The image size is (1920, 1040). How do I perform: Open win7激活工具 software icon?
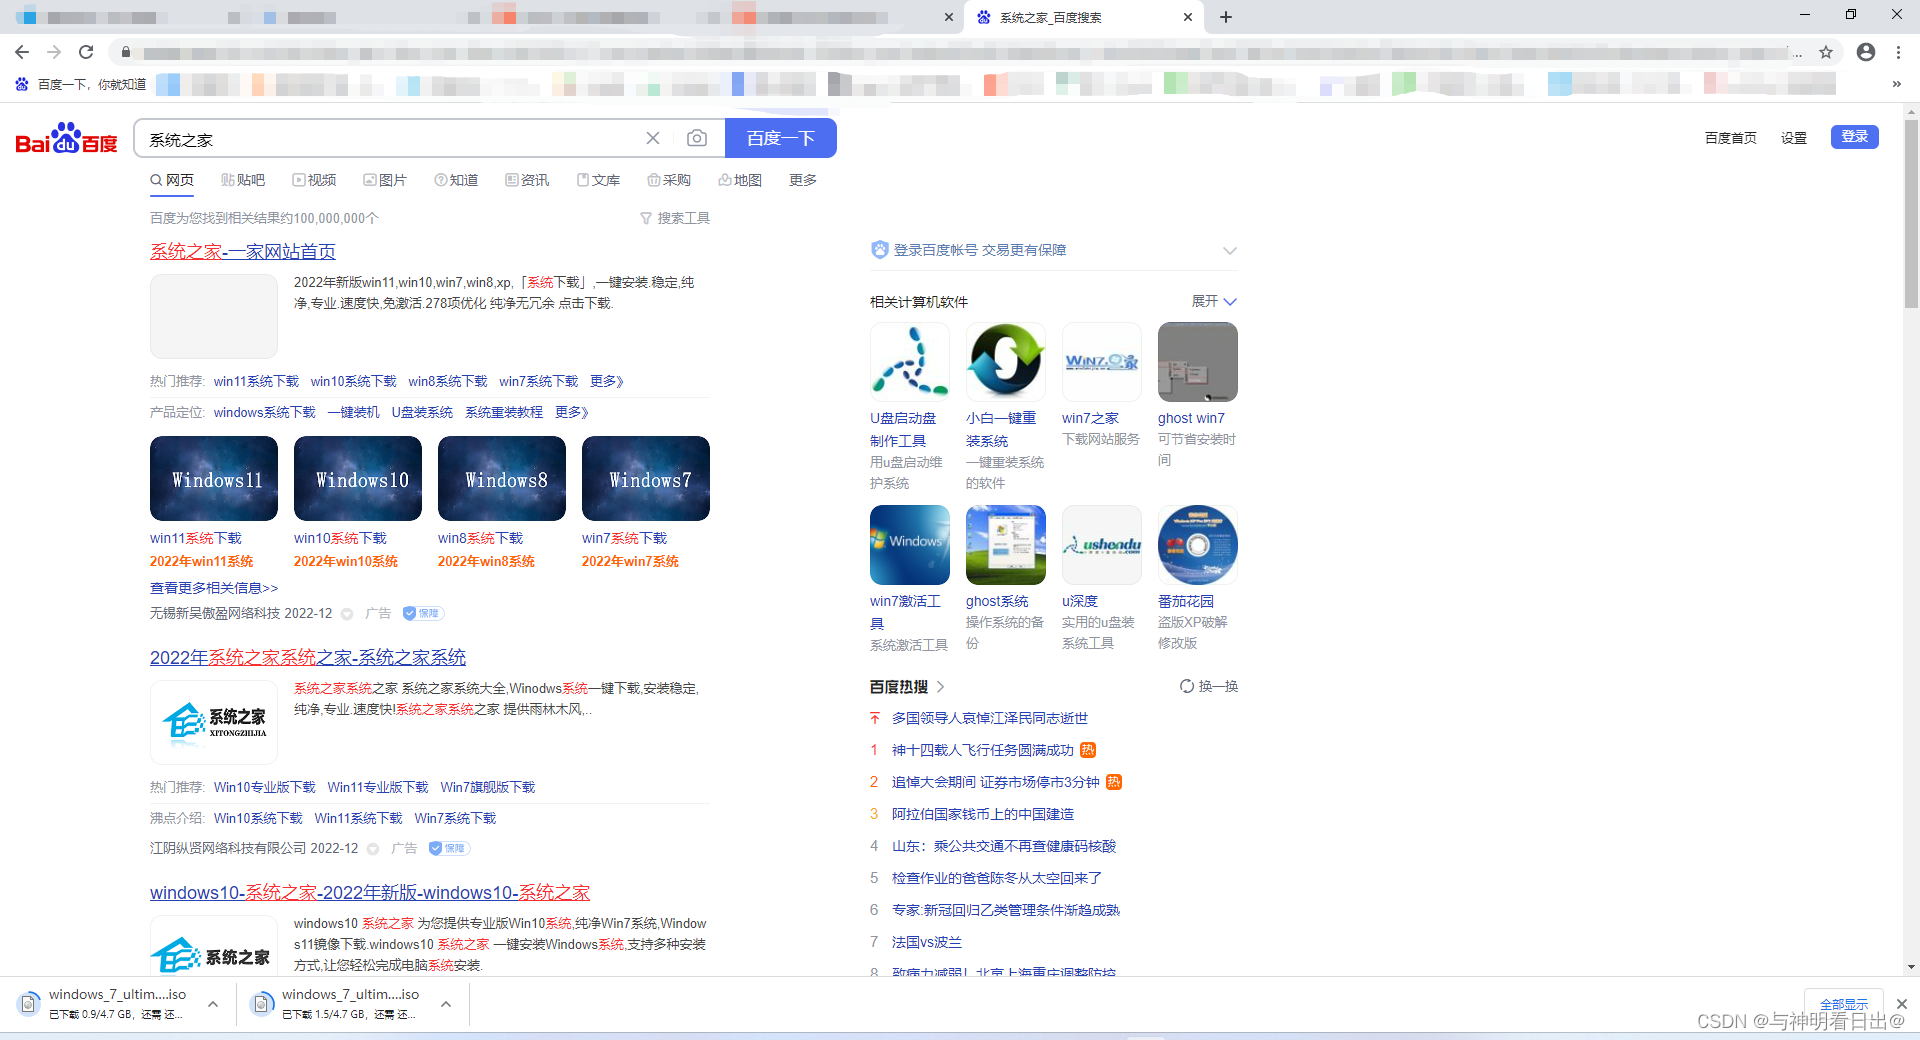point(909,545)
